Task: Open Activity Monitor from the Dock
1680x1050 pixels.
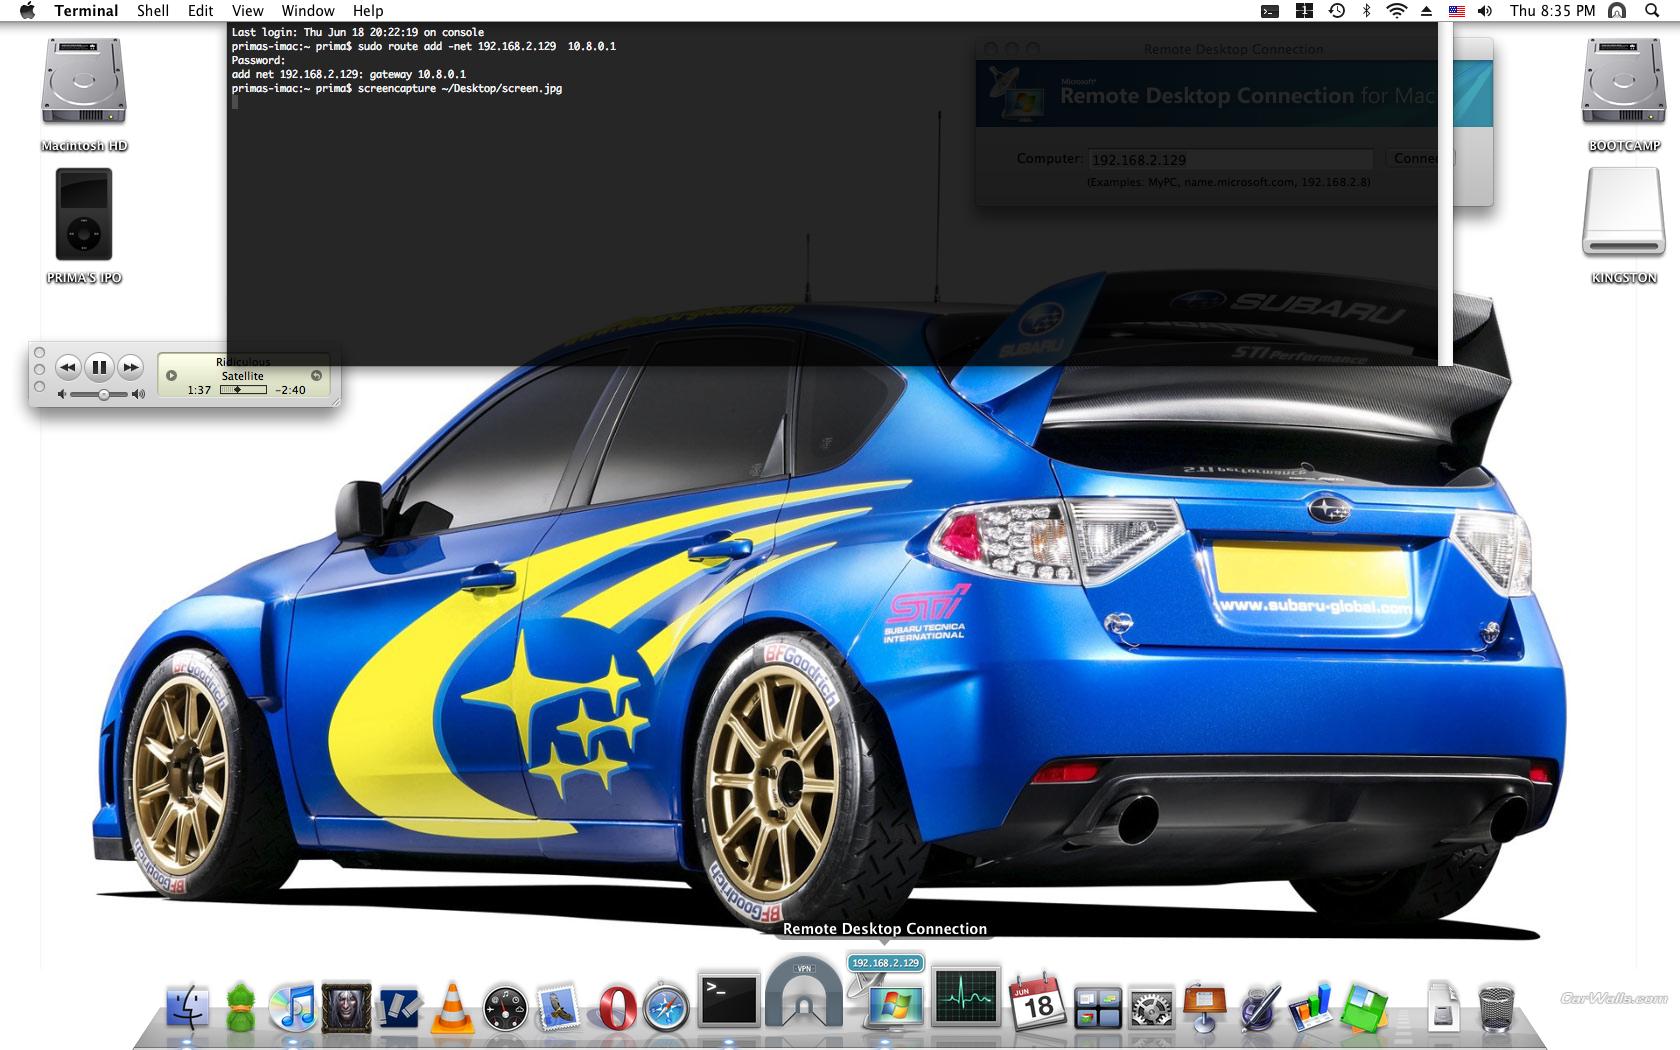Action: click(x=966, y=997)
